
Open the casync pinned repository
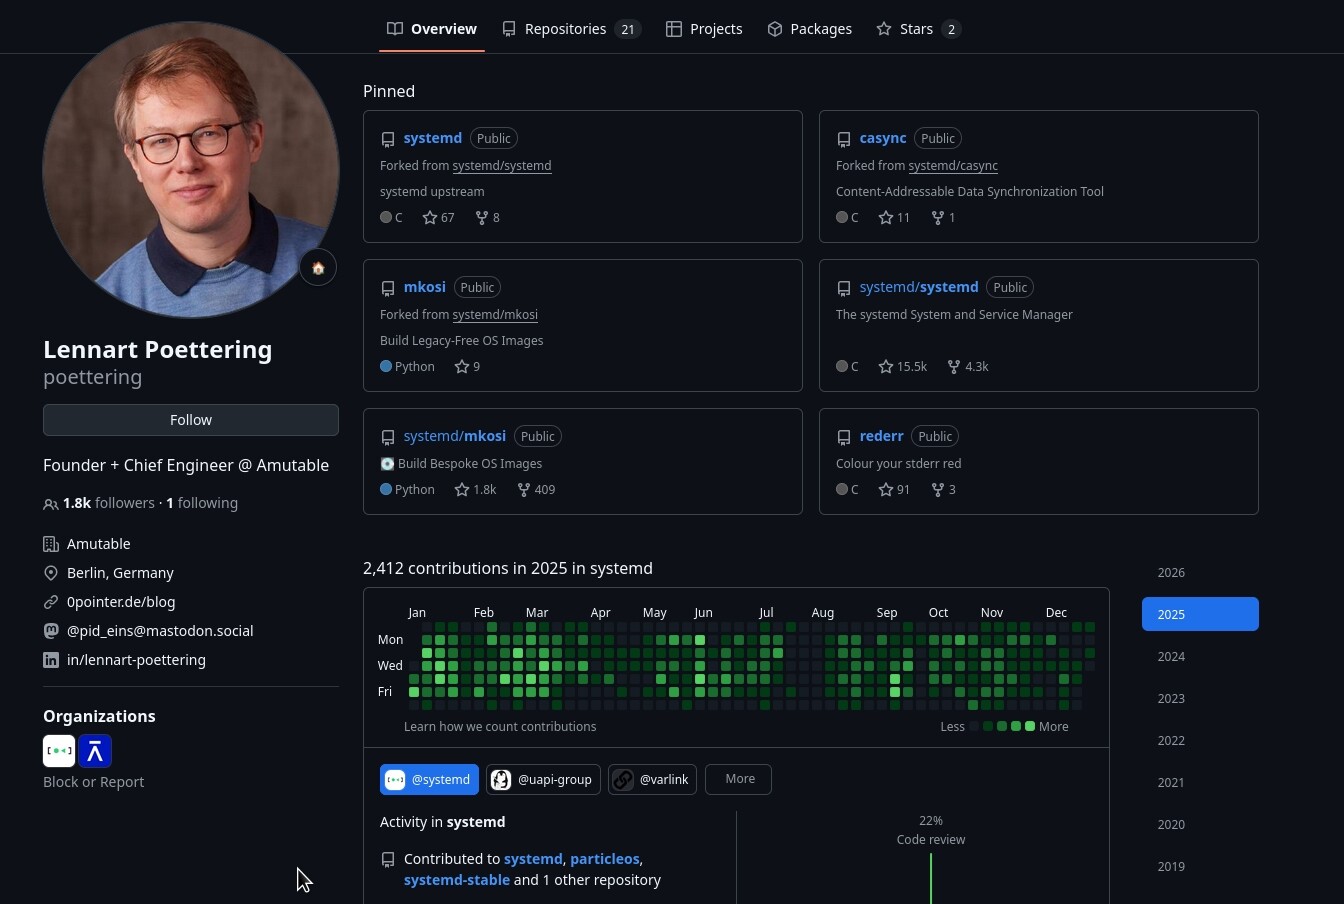click(x=882, y=138)
